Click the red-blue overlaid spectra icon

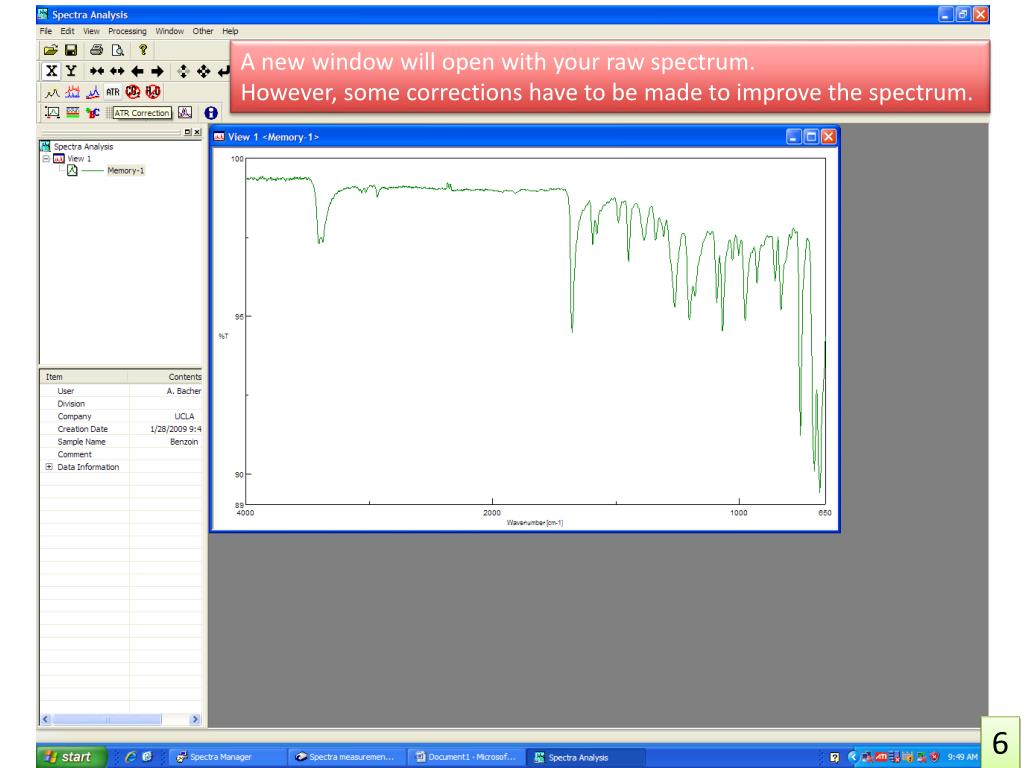[72, 92]
